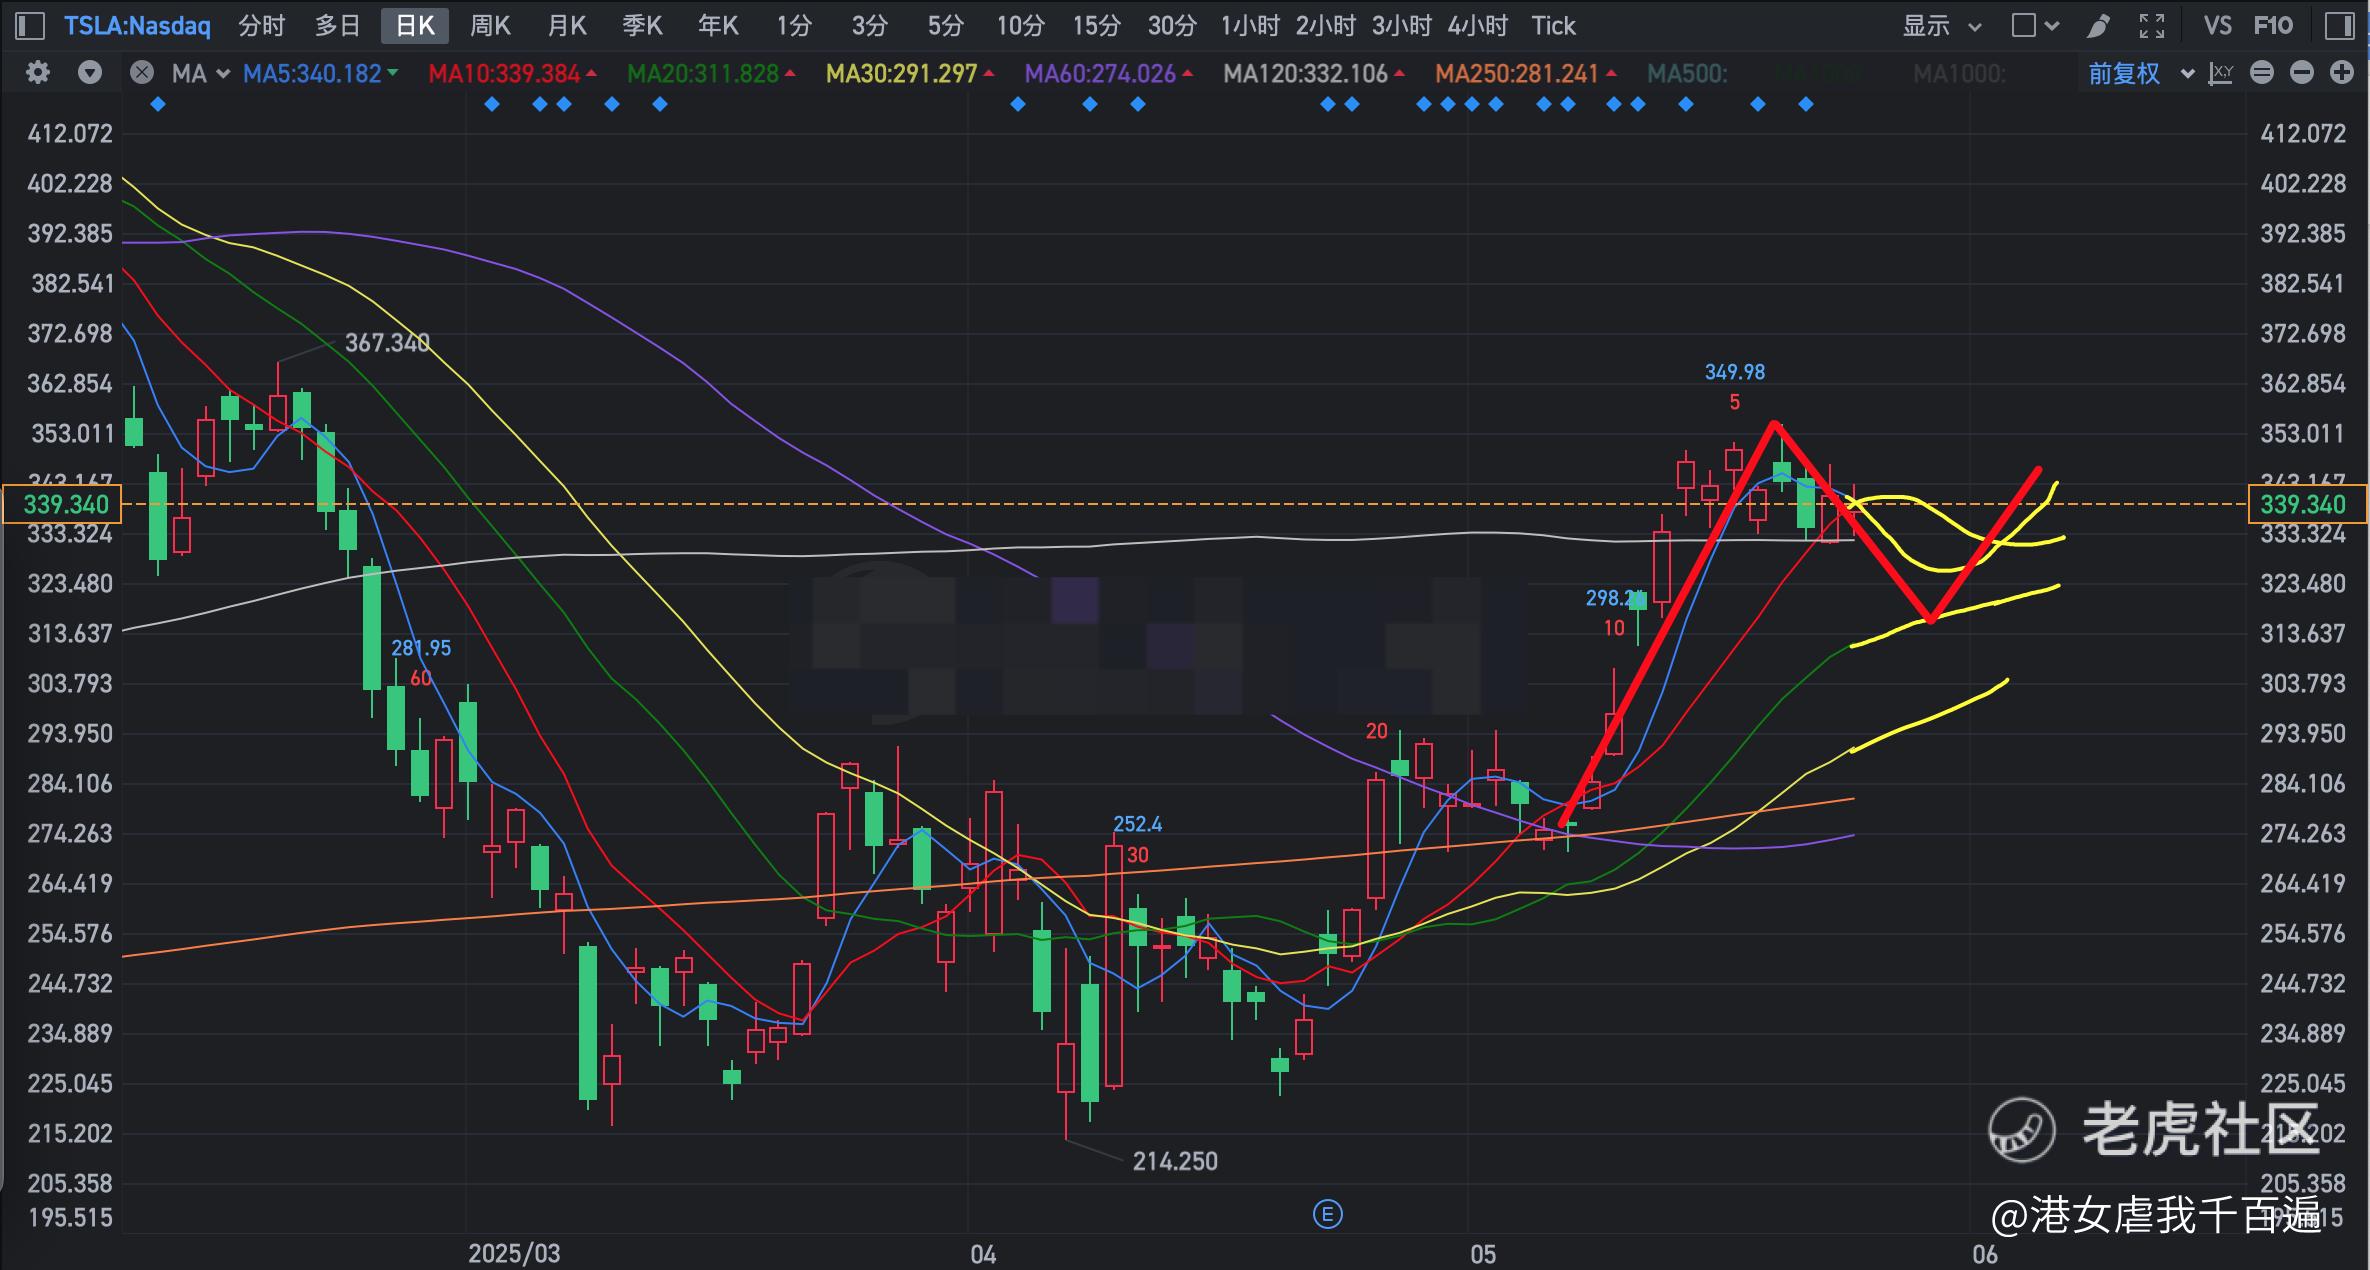
Task: Click the 2025/03 date axis label
Action: [x=515, y=1253]
